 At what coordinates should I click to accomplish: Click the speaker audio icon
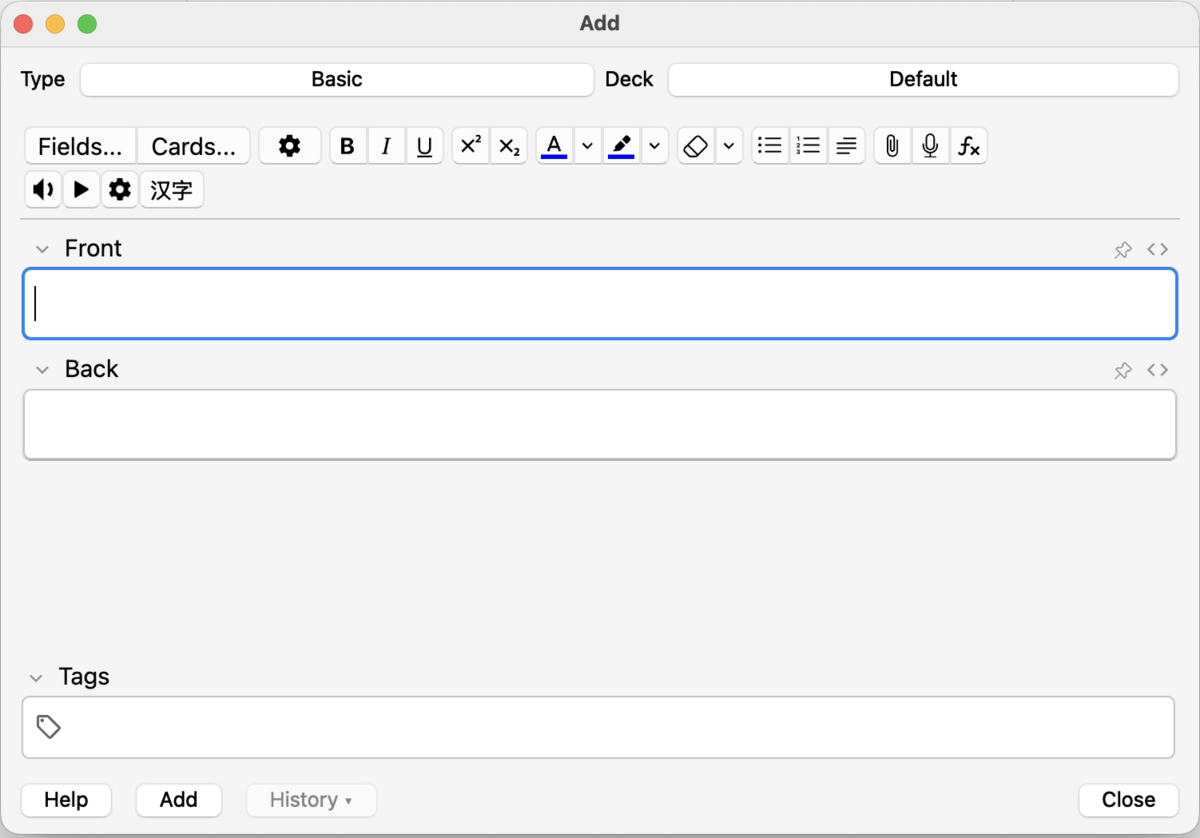tap(43, 189)
